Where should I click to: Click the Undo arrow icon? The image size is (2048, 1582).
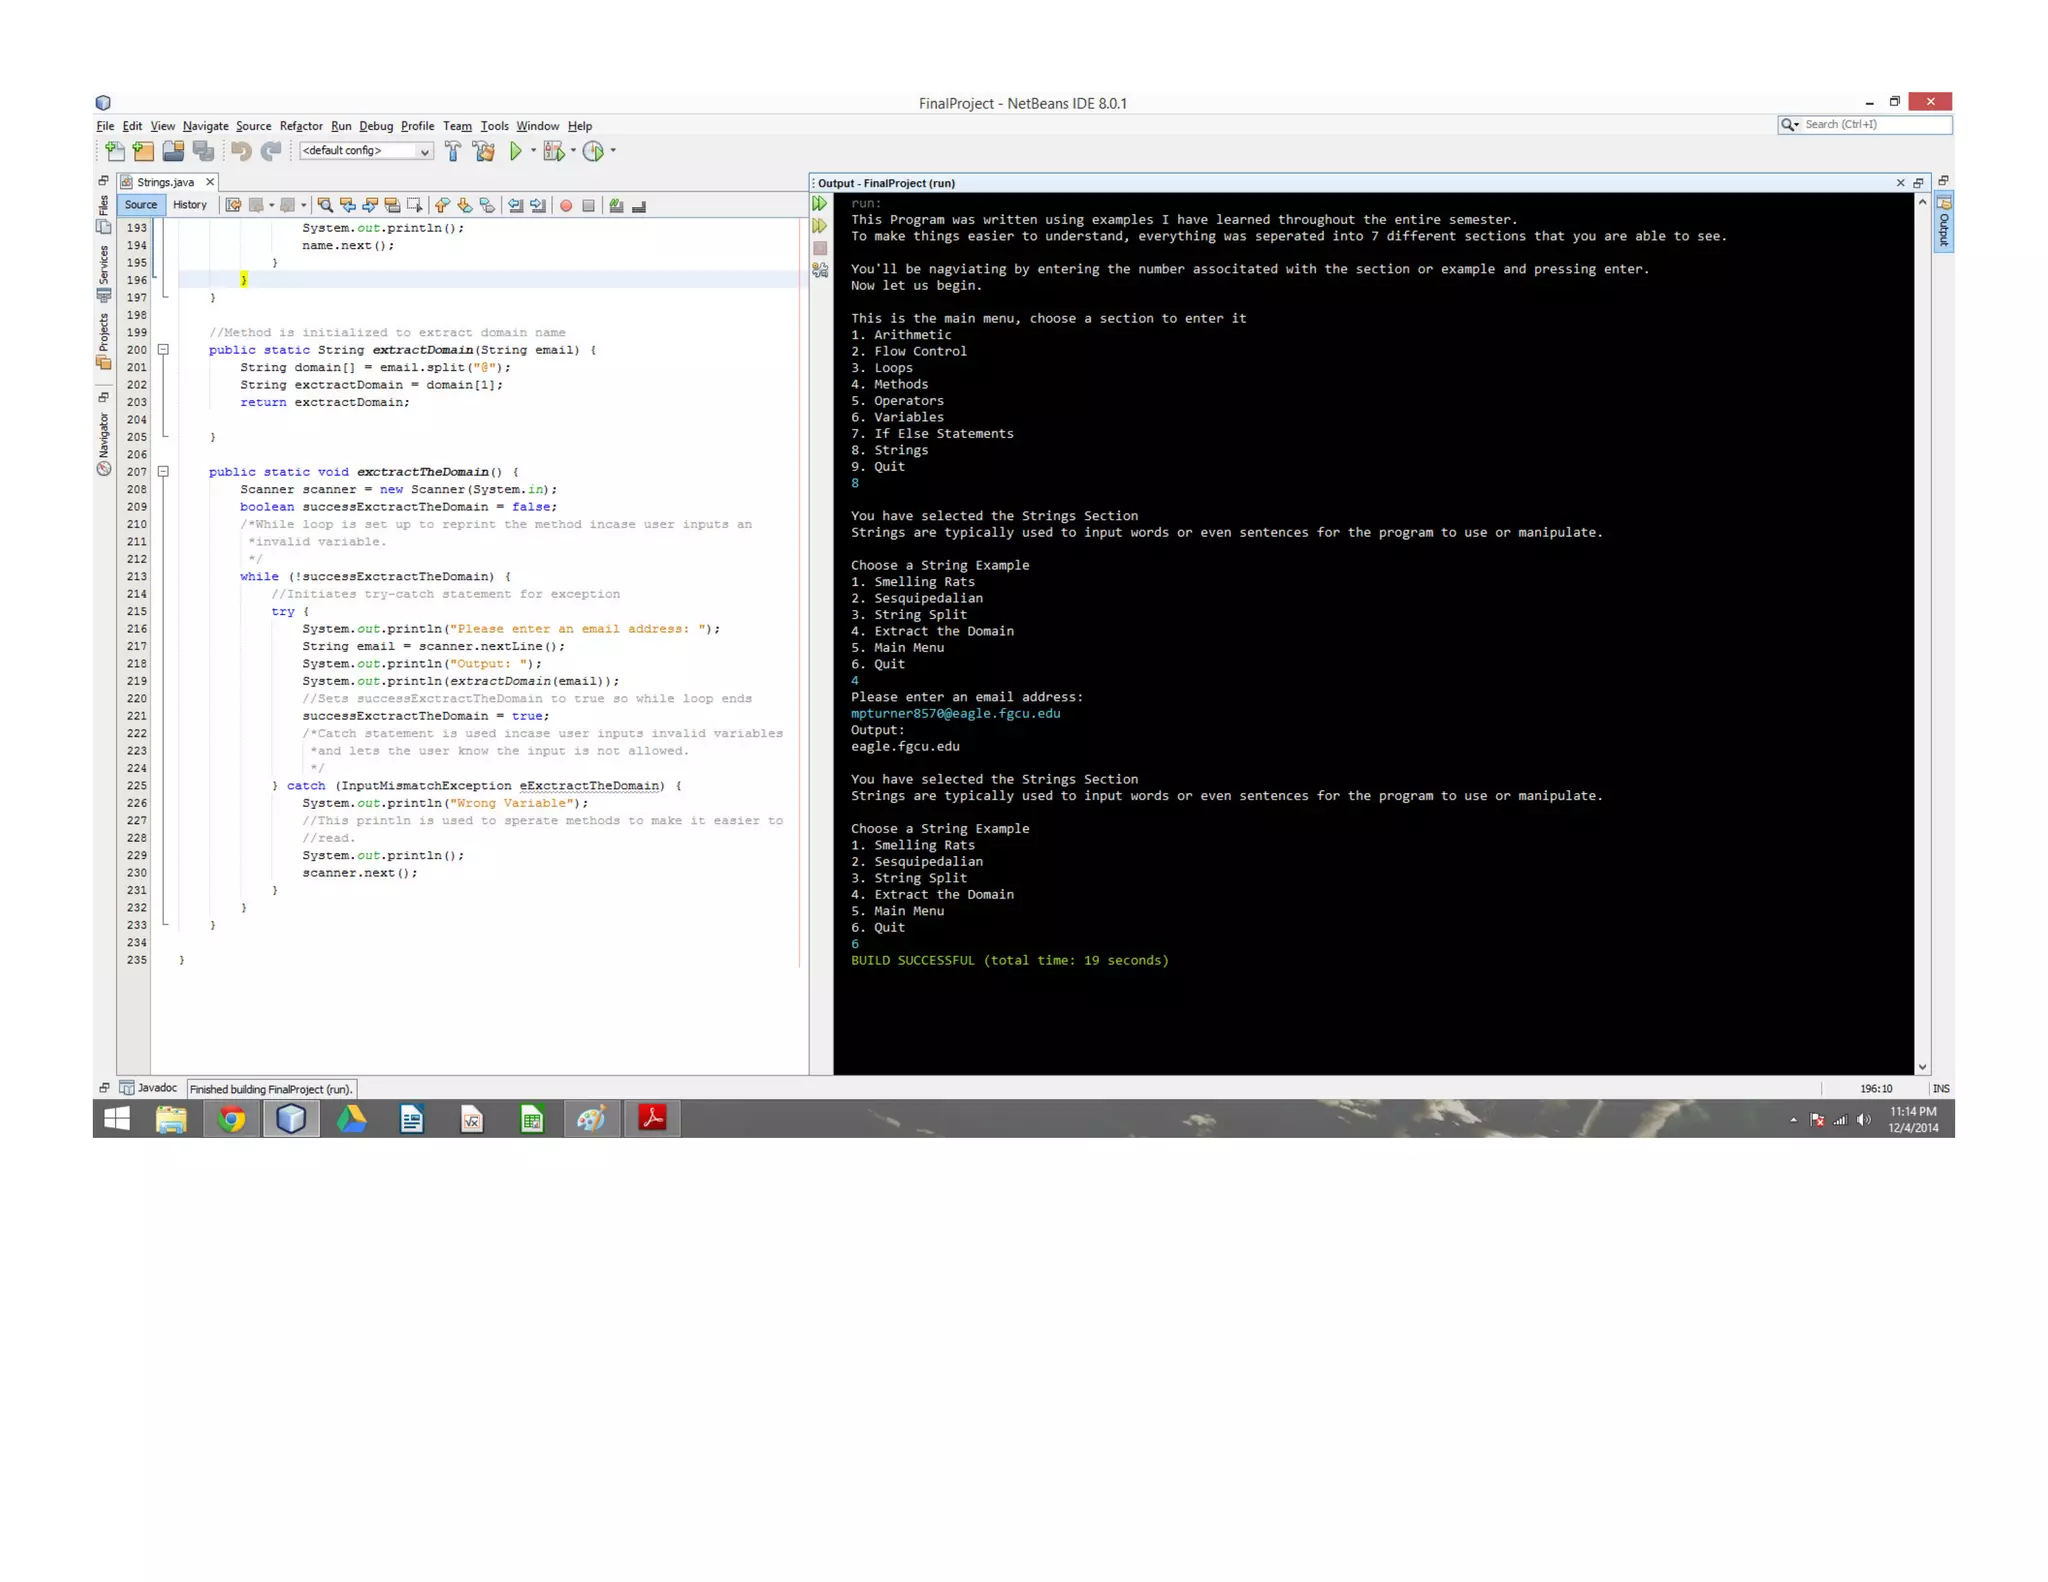click(x=241, y=151)
